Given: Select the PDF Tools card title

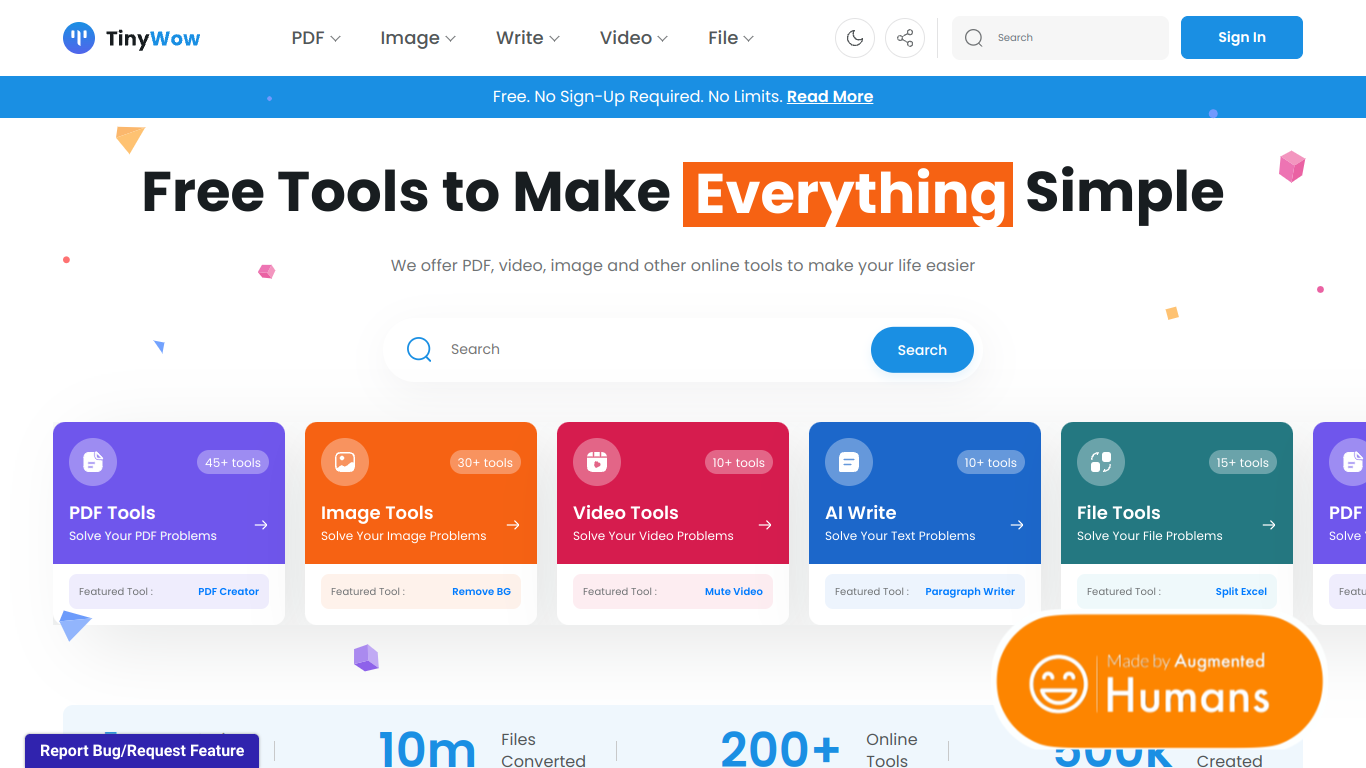Looking at the screenshot, I should click(x=112, y=513).
